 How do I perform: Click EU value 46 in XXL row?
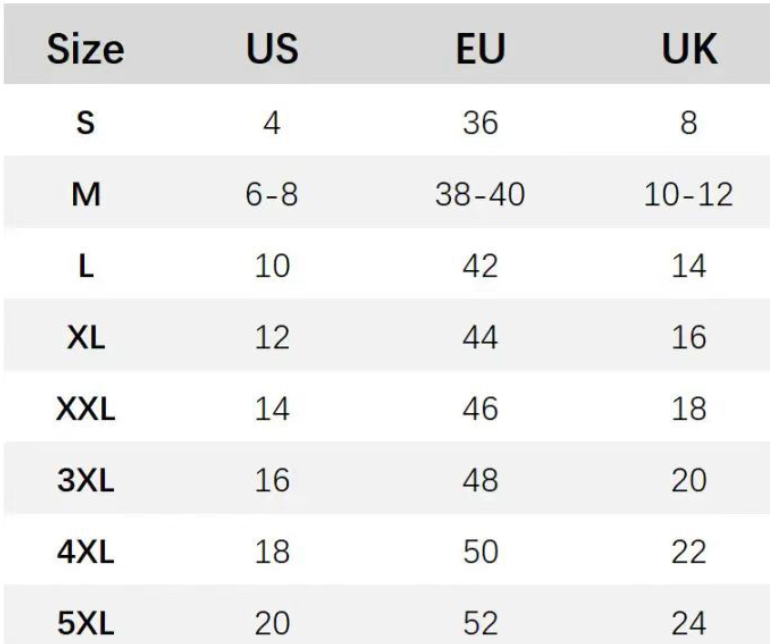(x=480, y=409)
